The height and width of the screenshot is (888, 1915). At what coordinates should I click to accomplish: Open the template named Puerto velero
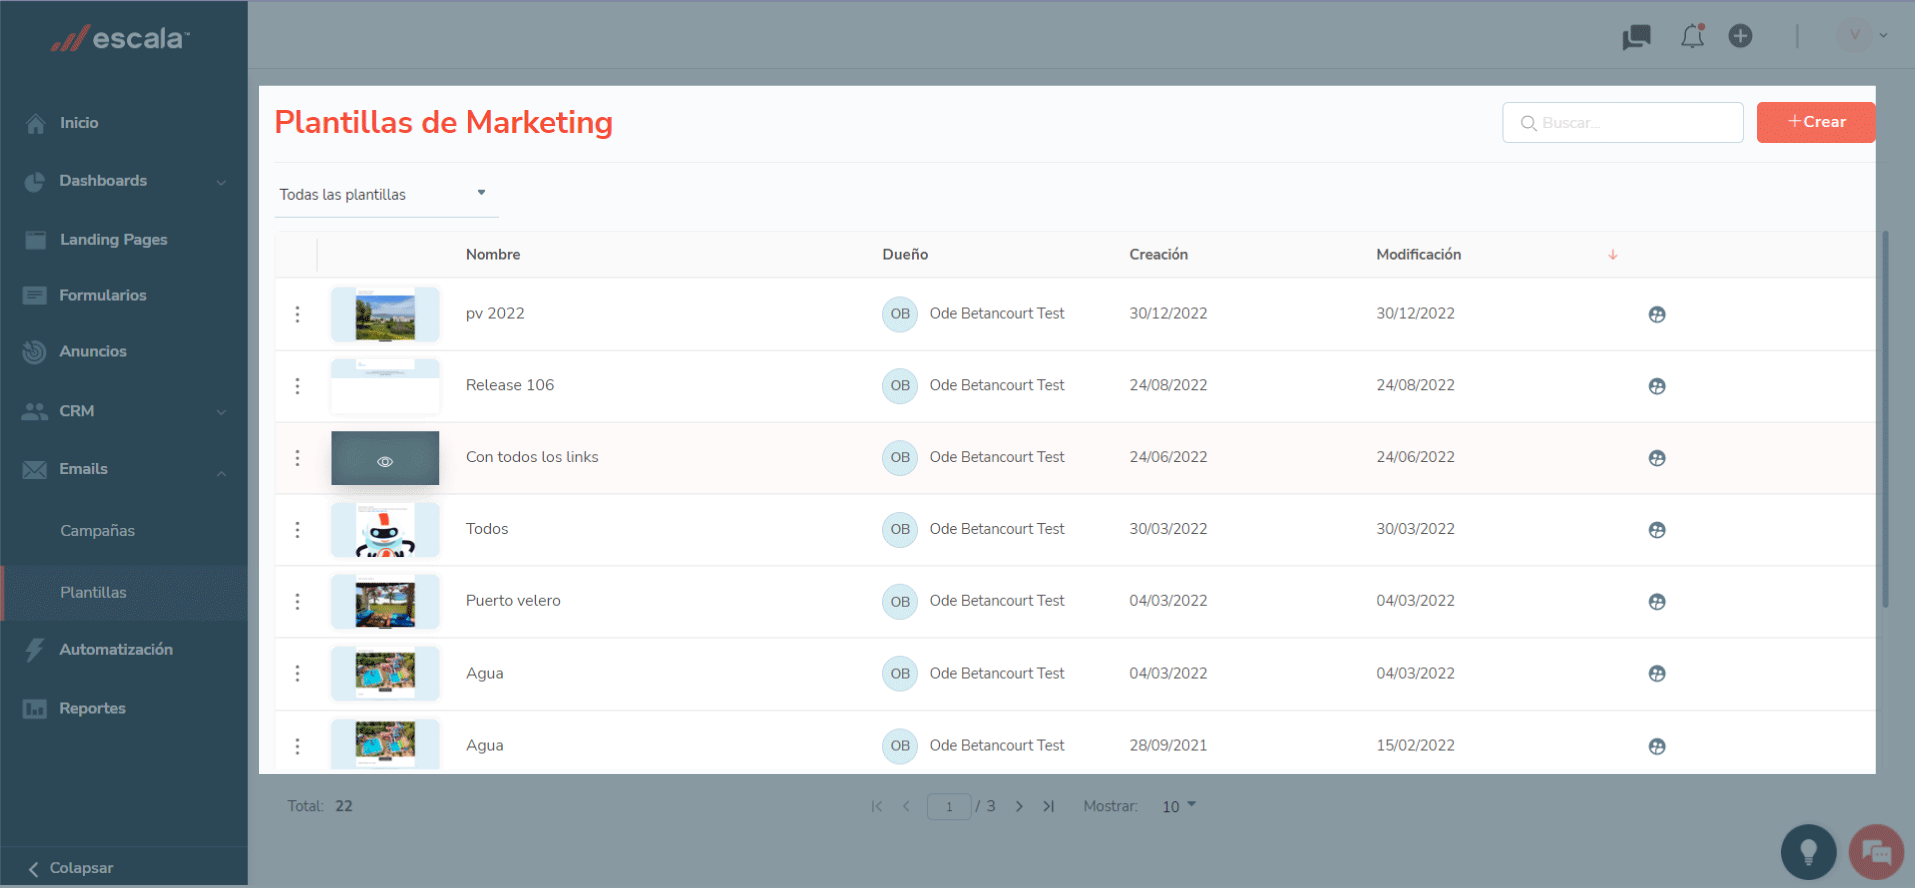click(513, 601)
